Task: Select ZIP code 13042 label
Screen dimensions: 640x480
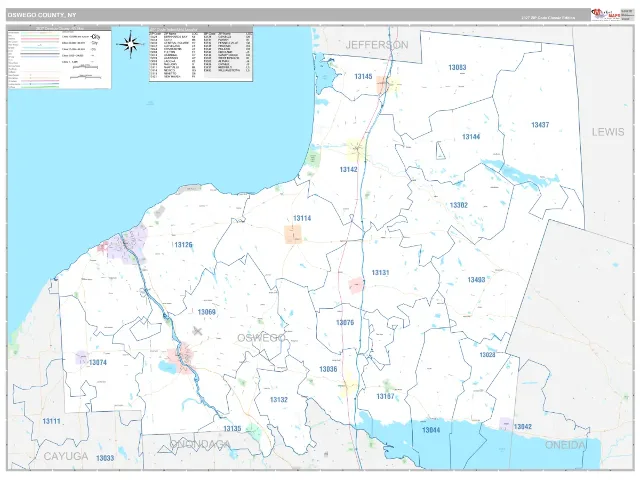Action: (x=523, y=427)
